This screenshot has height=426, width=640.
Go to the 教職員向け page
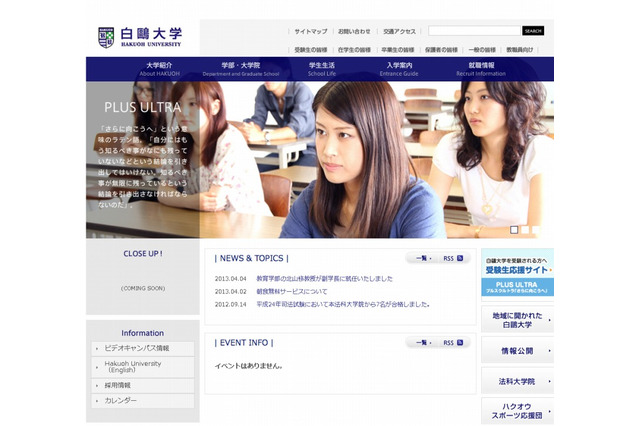pyautogui.click(x=520, y=50)
